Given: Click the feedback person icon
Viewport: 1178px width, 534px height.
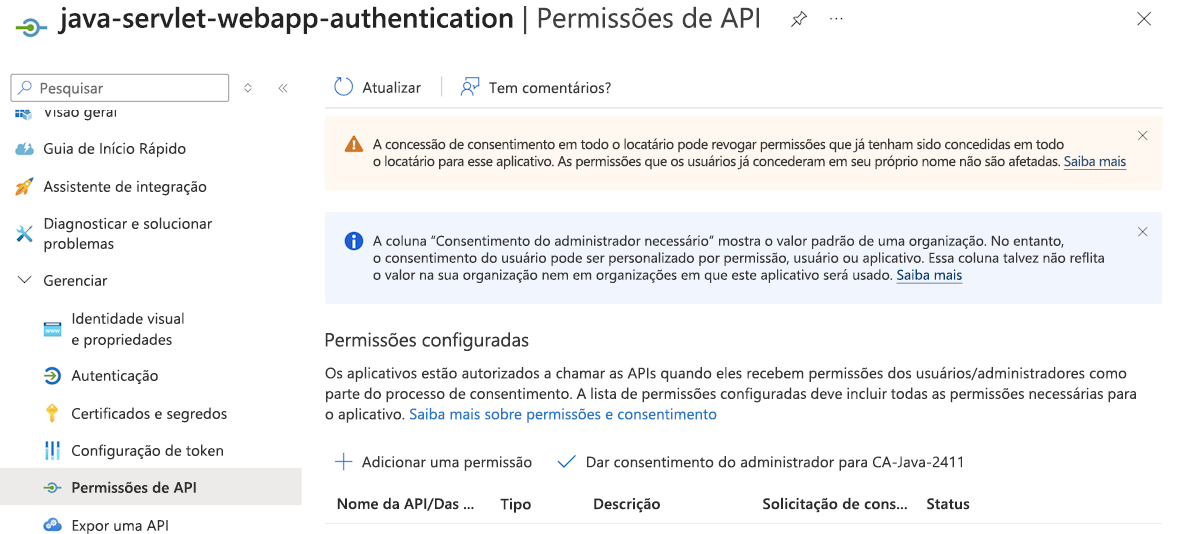Looking at the screenshot, I should tap(470, 87).
